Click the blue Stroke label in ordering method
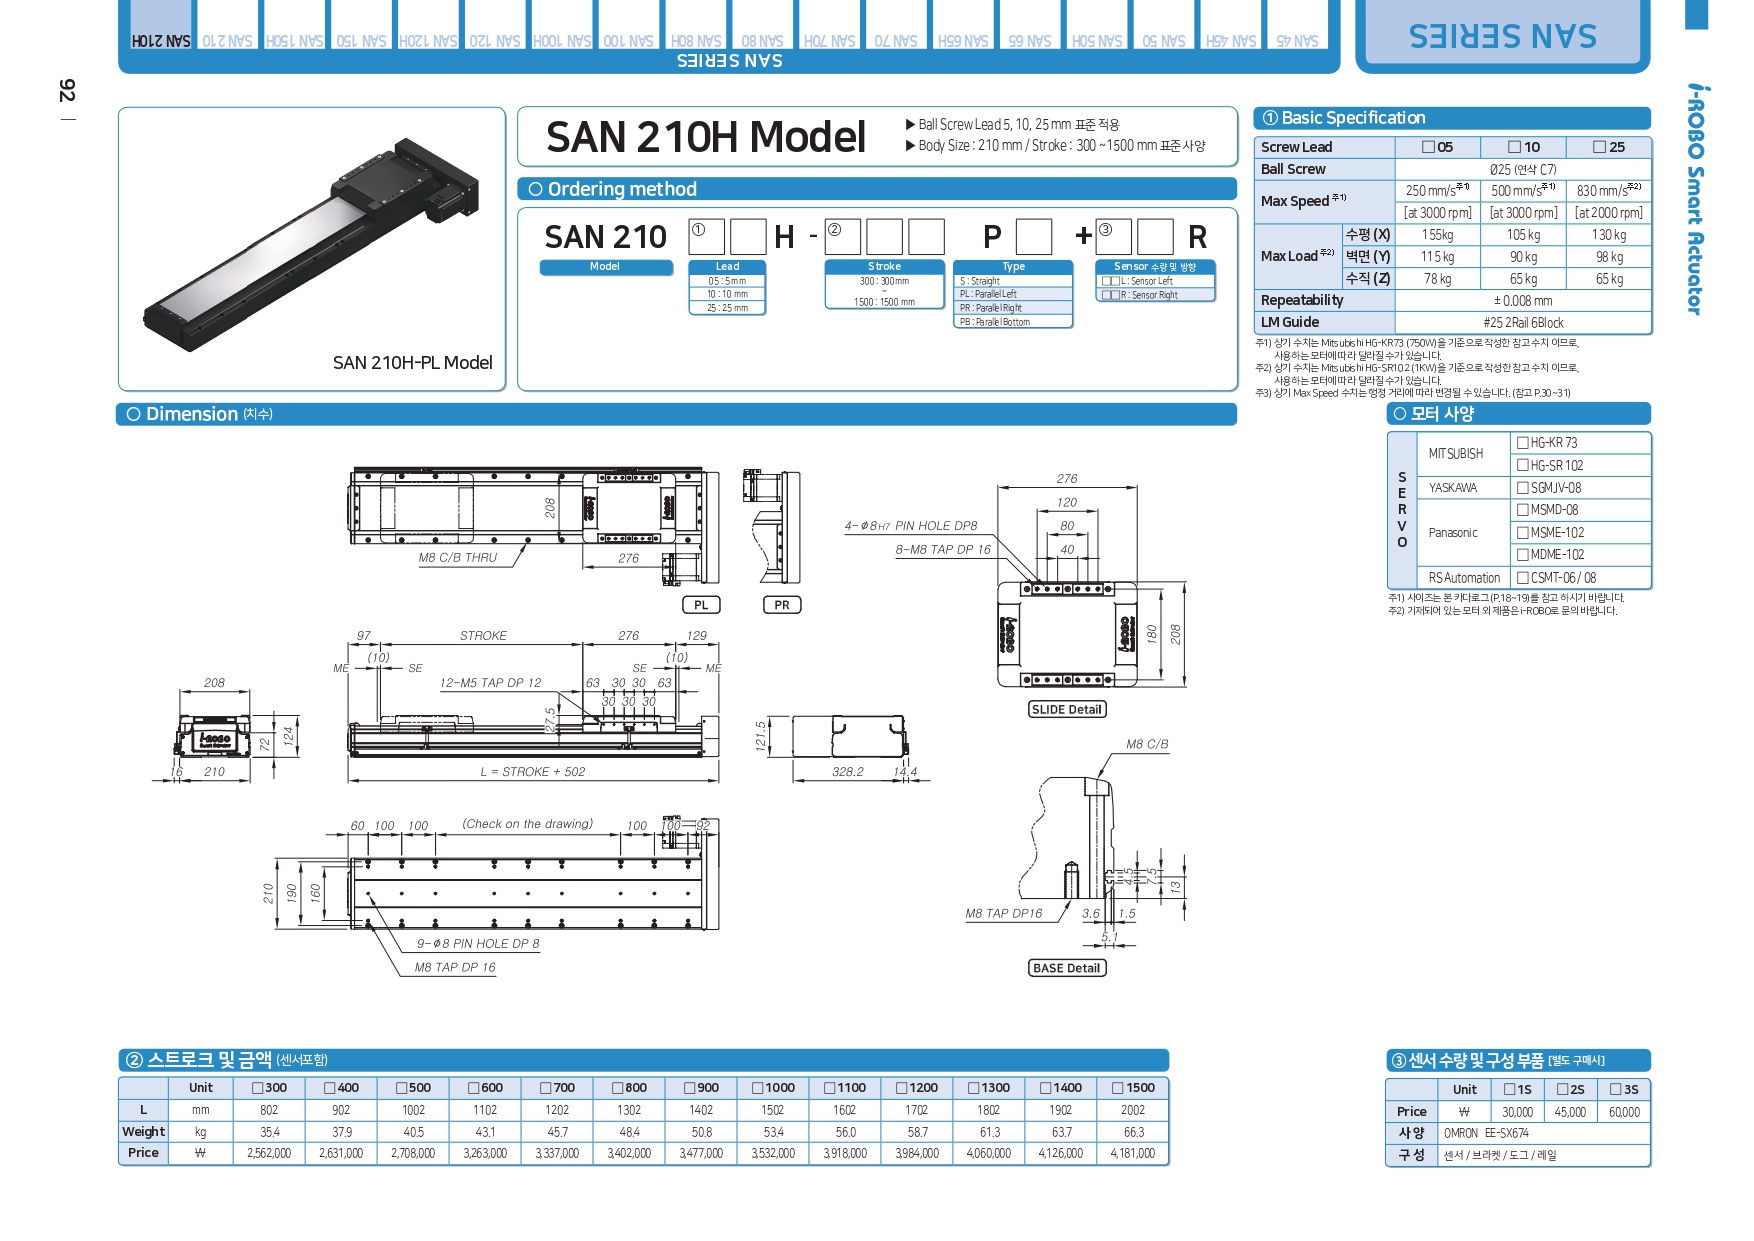Viewport: 1754px width, 1241px height. pyautogui.click(x=884, y=267)
